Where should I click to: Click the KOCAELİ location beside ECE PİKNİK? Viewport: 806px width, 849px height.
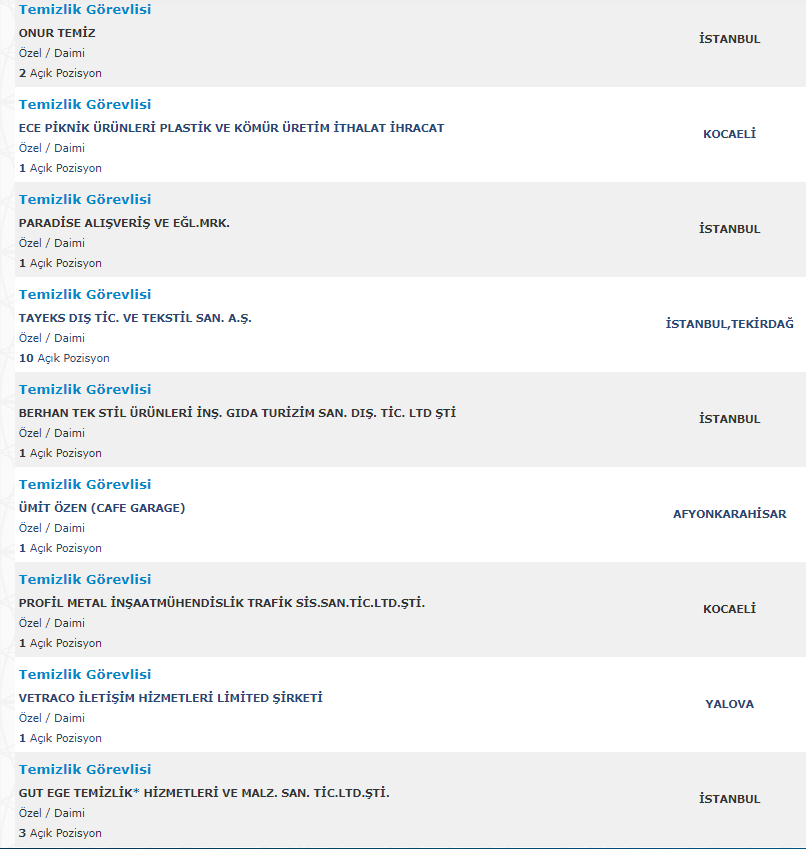[729, 134]
